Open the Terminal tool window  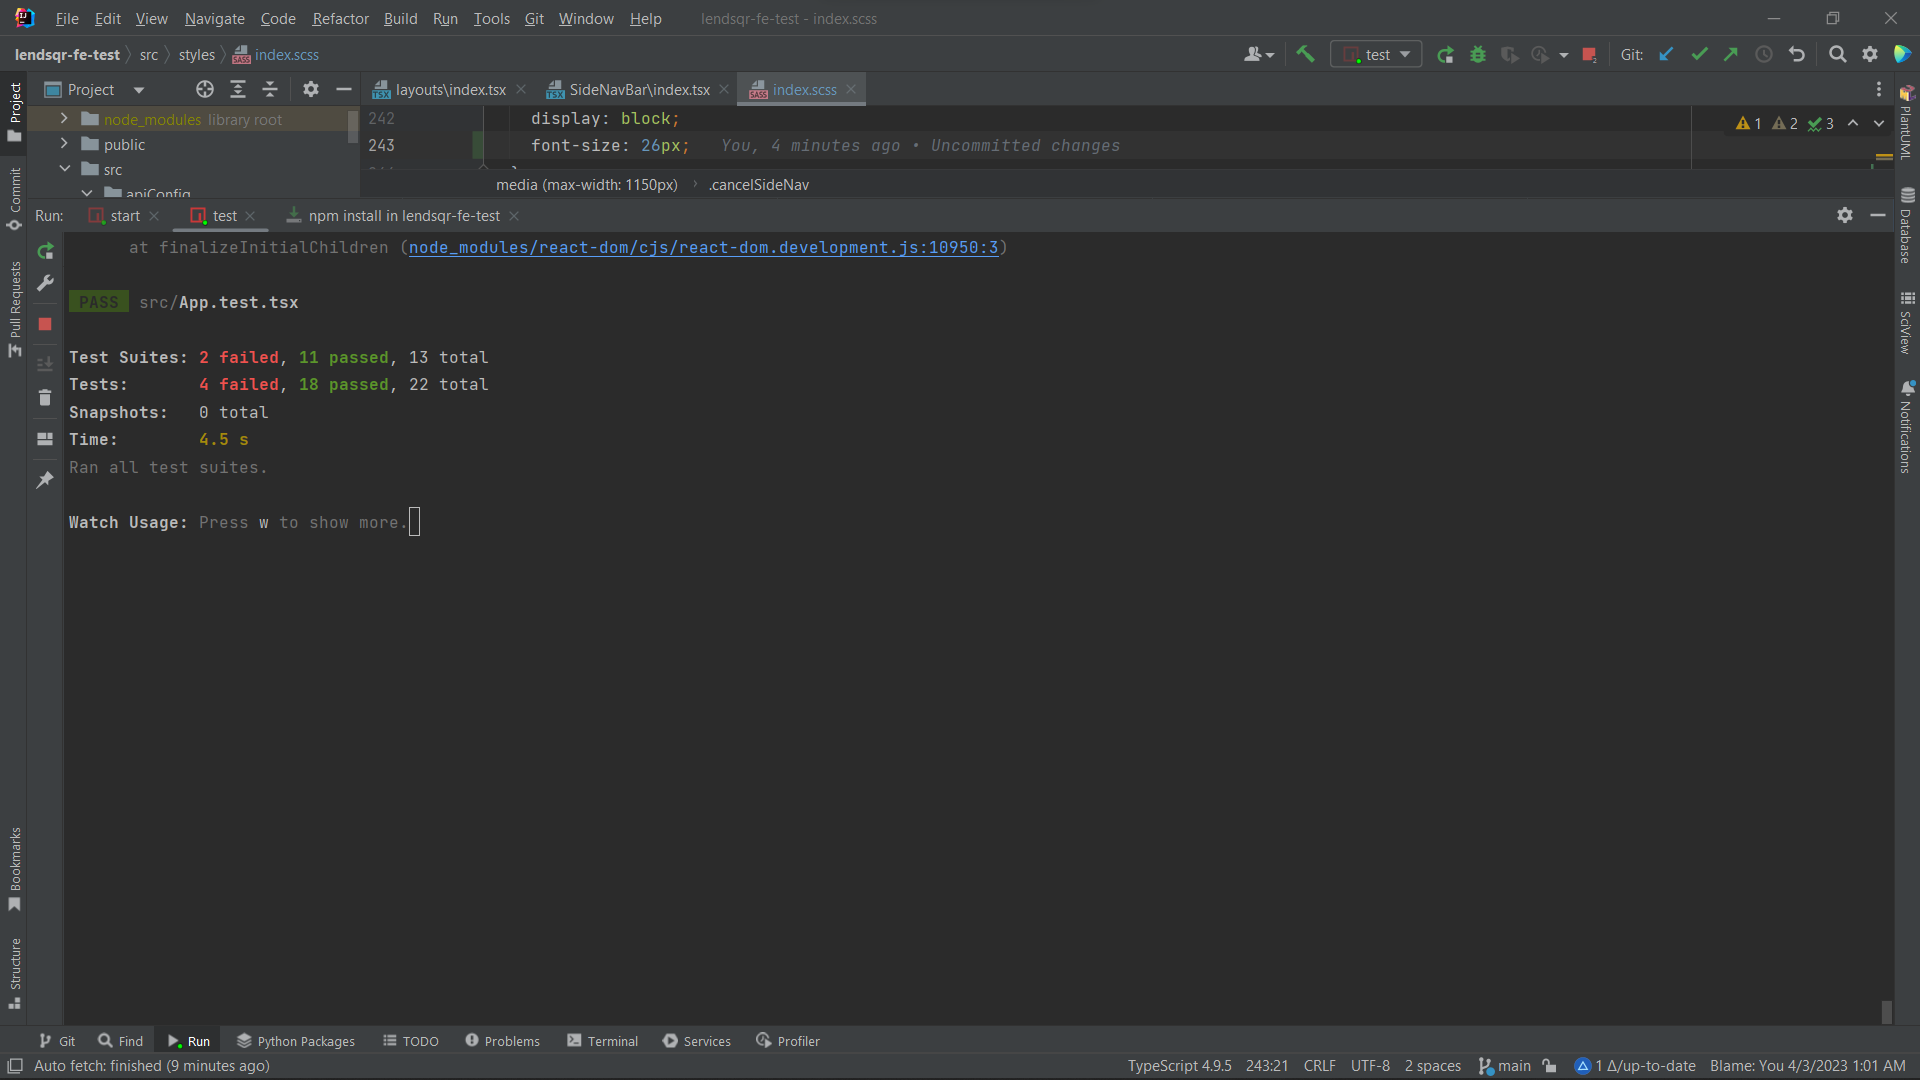(602, 1041)
